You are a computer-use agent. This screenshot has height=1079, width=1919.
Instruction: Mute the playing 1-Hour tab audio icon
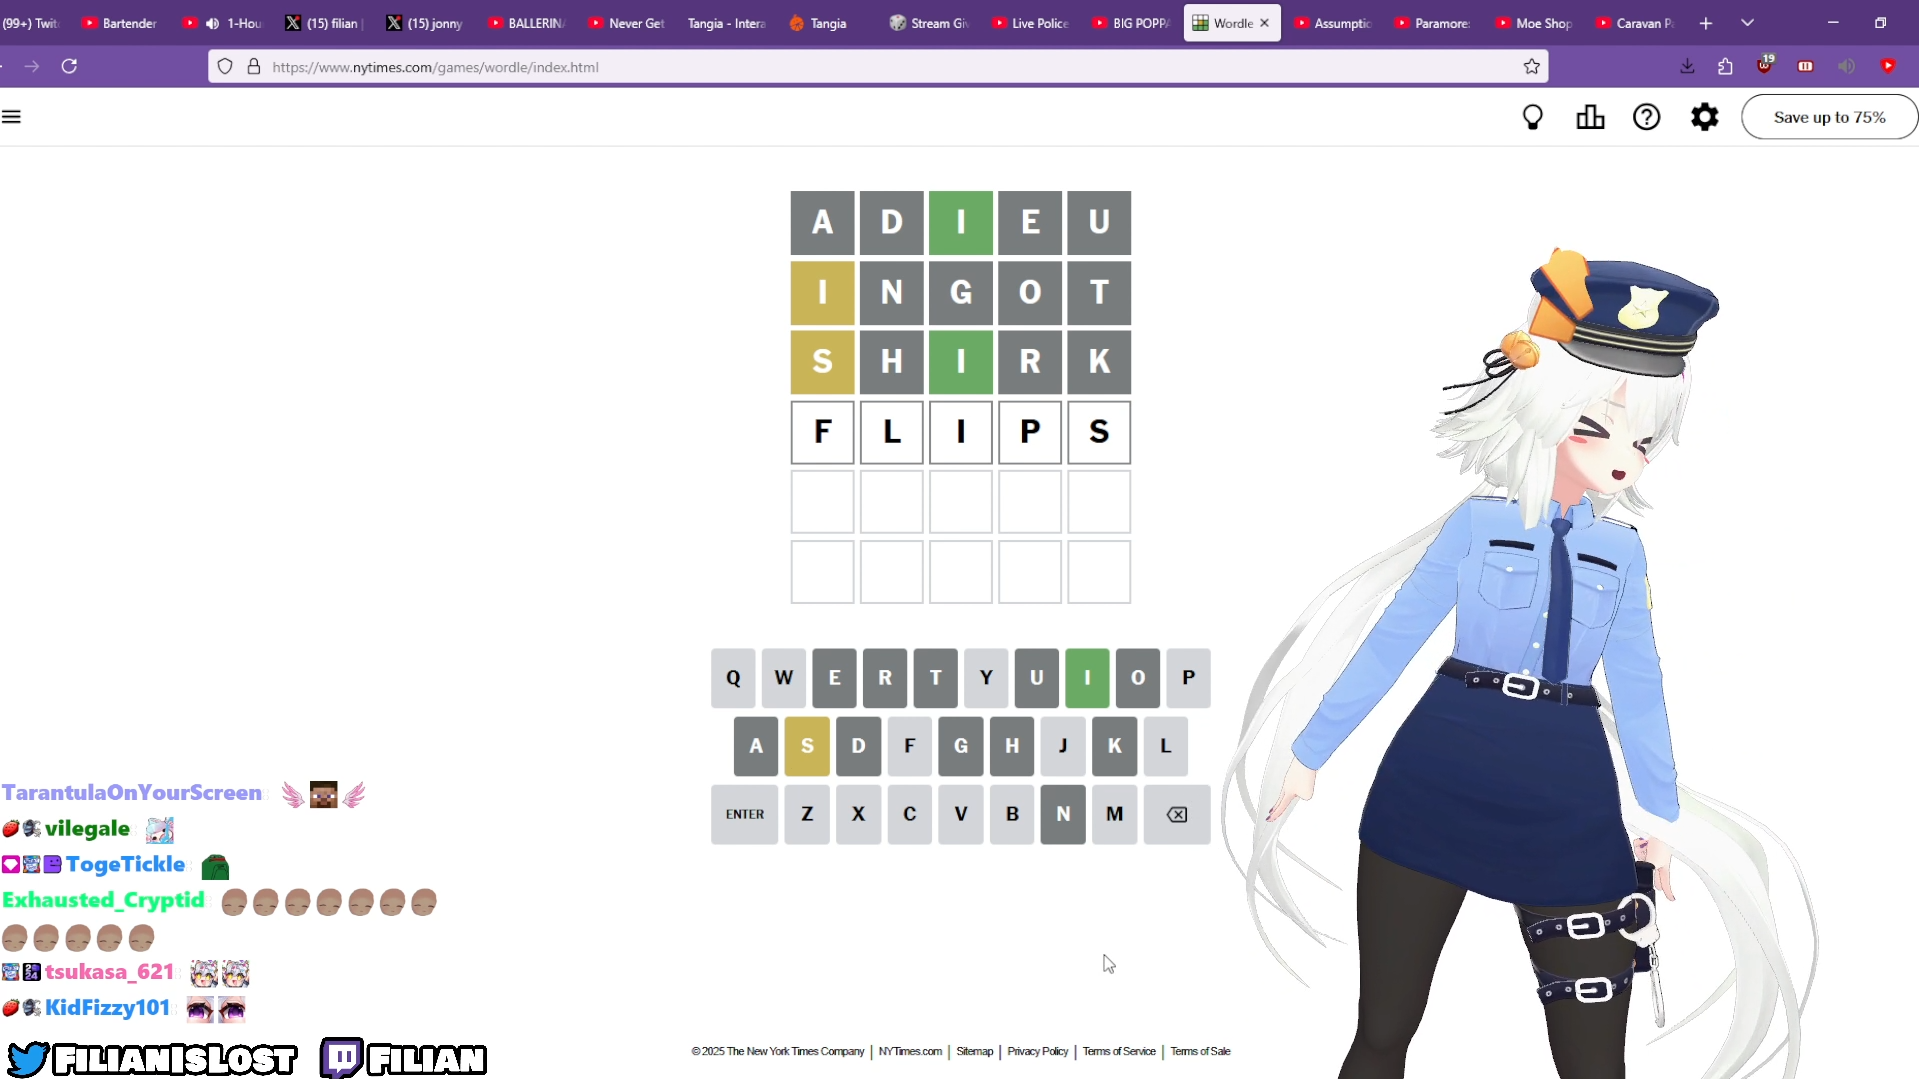coord(212,23)
